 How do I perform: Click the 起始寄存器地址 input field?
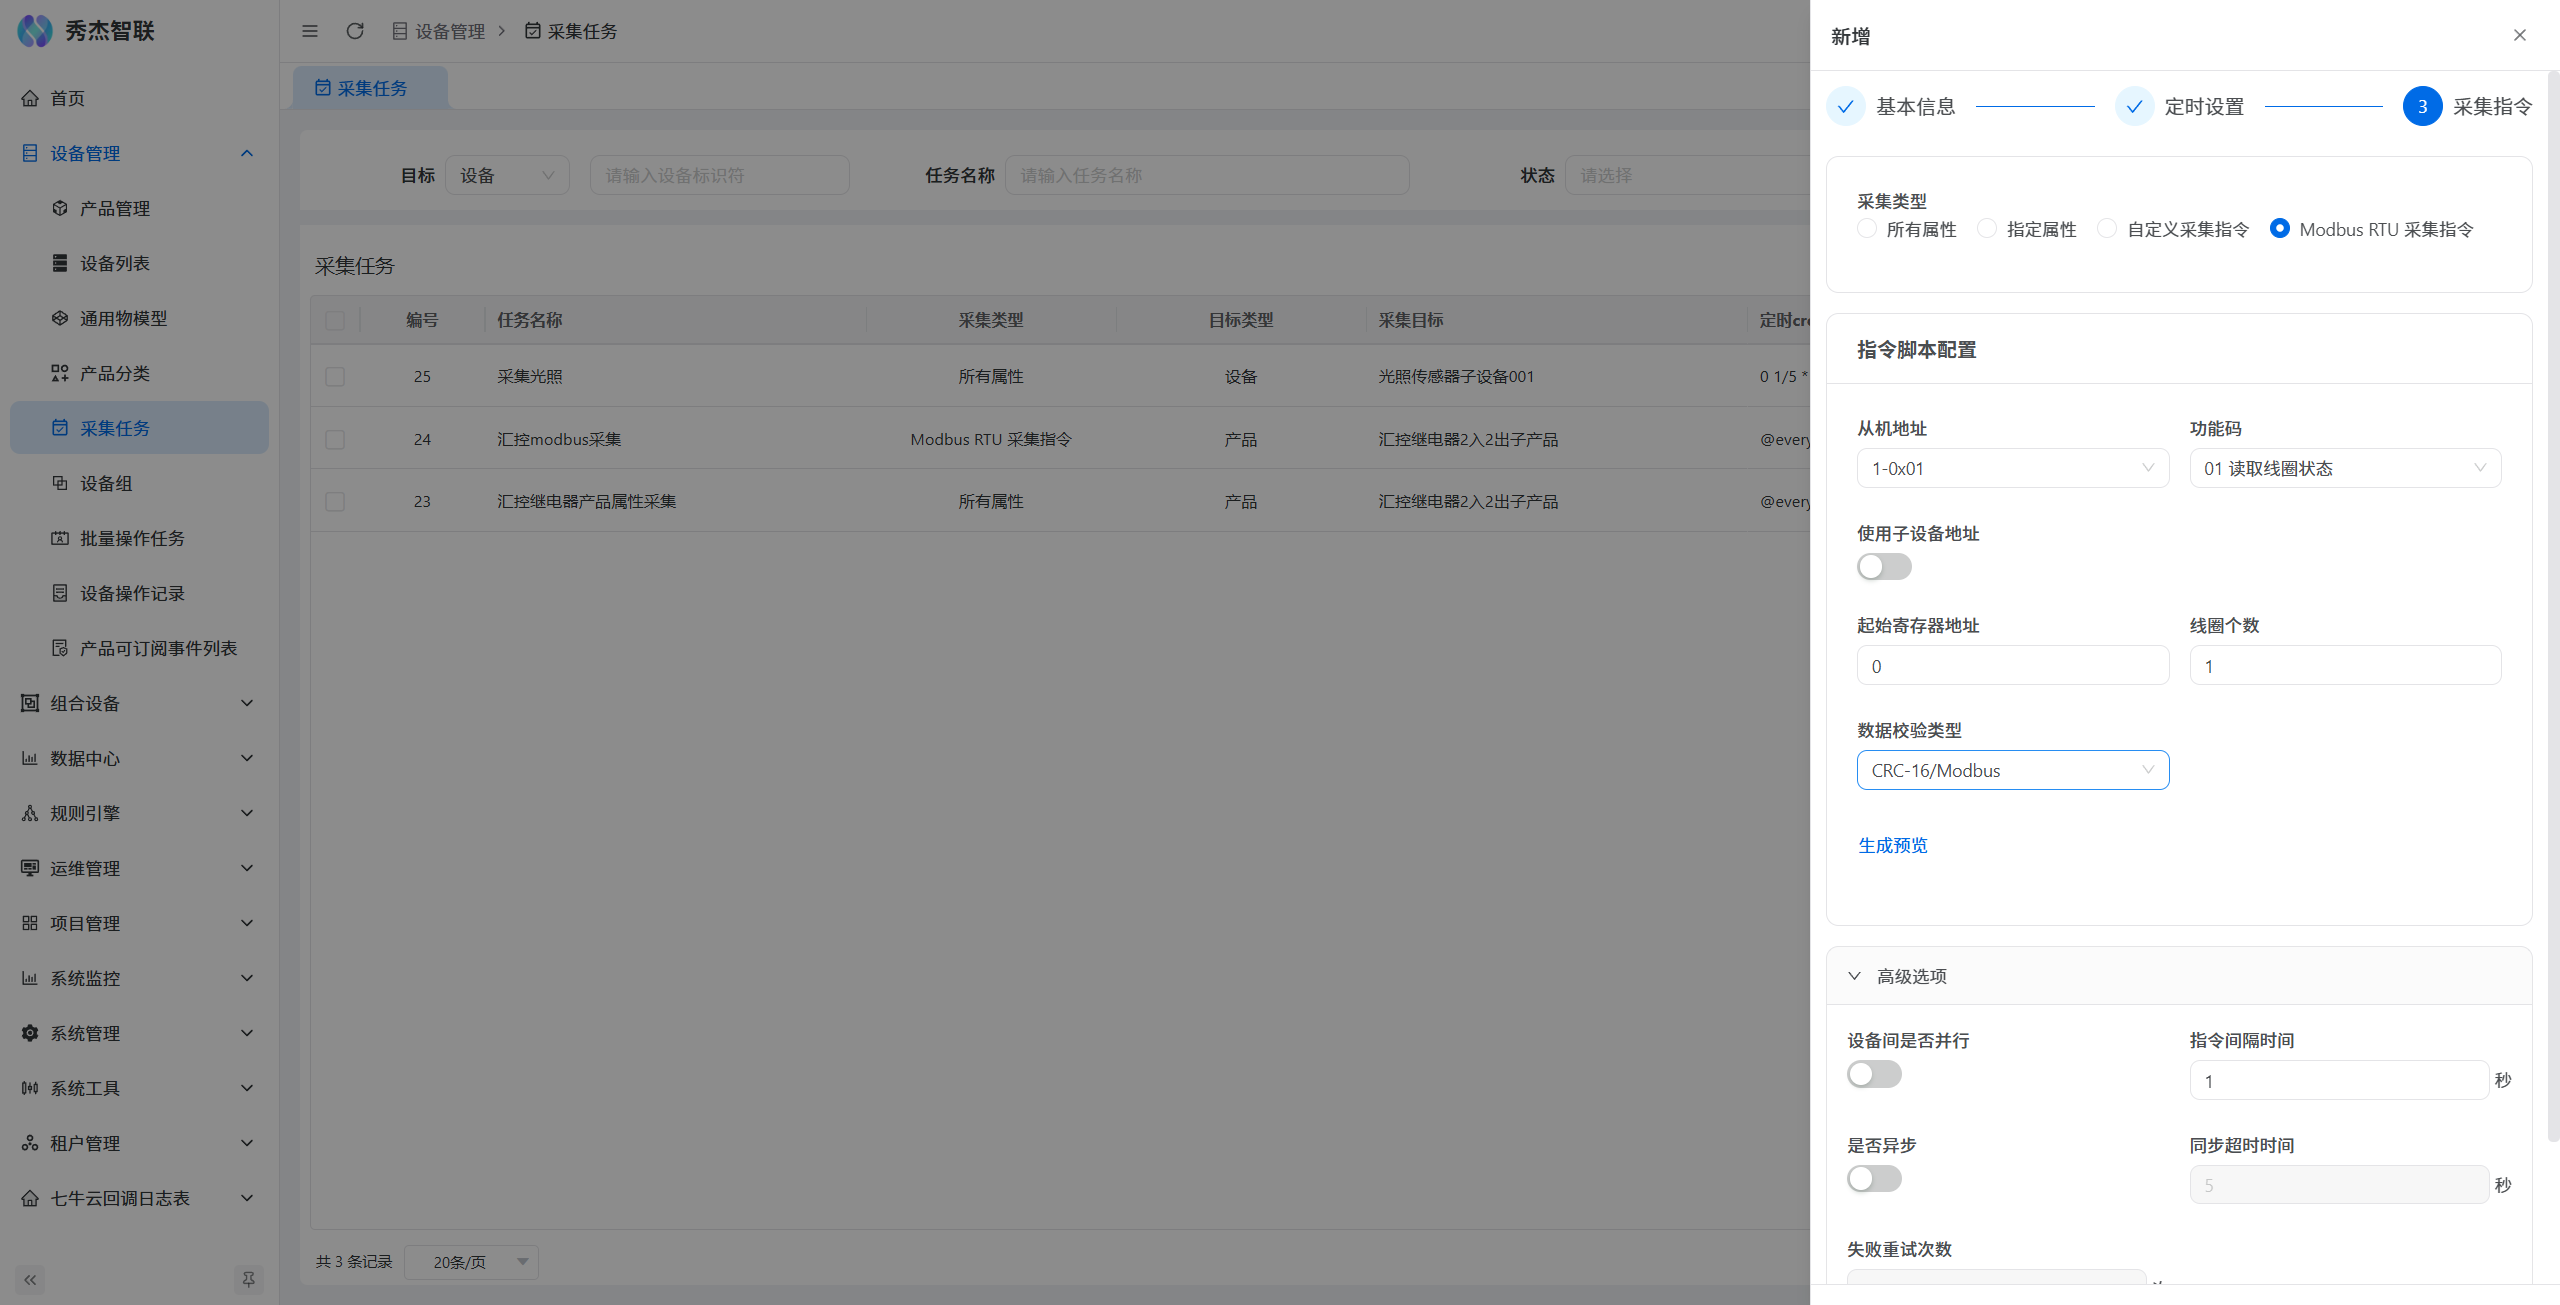click(x=2012, y=666)
